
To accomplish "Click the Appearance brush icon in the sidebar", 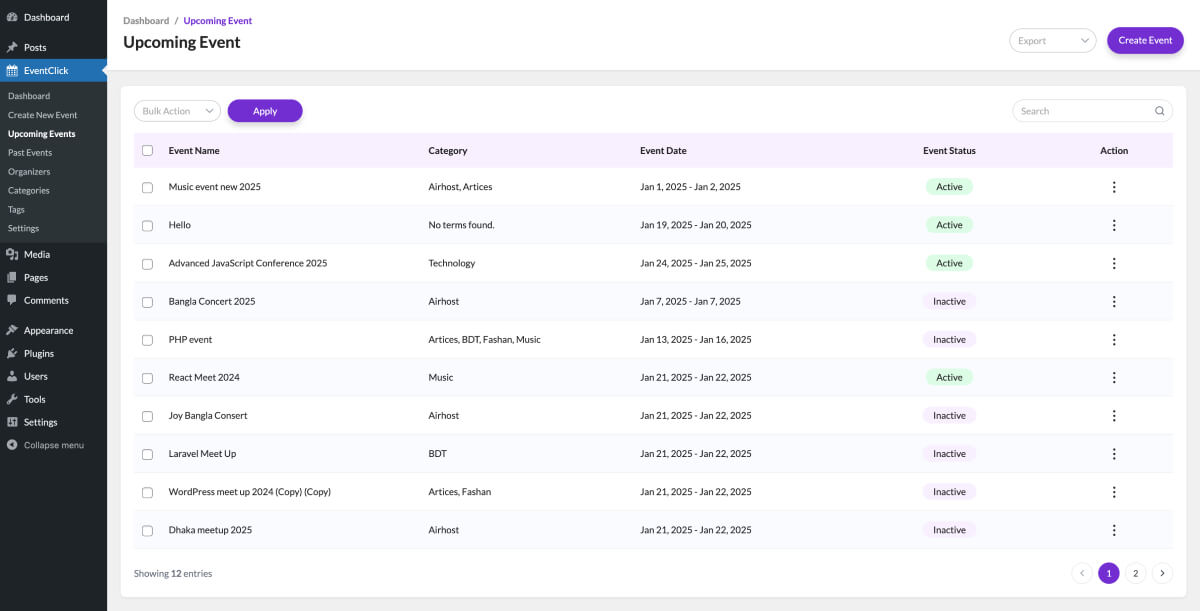I will [x=12, y=330].
